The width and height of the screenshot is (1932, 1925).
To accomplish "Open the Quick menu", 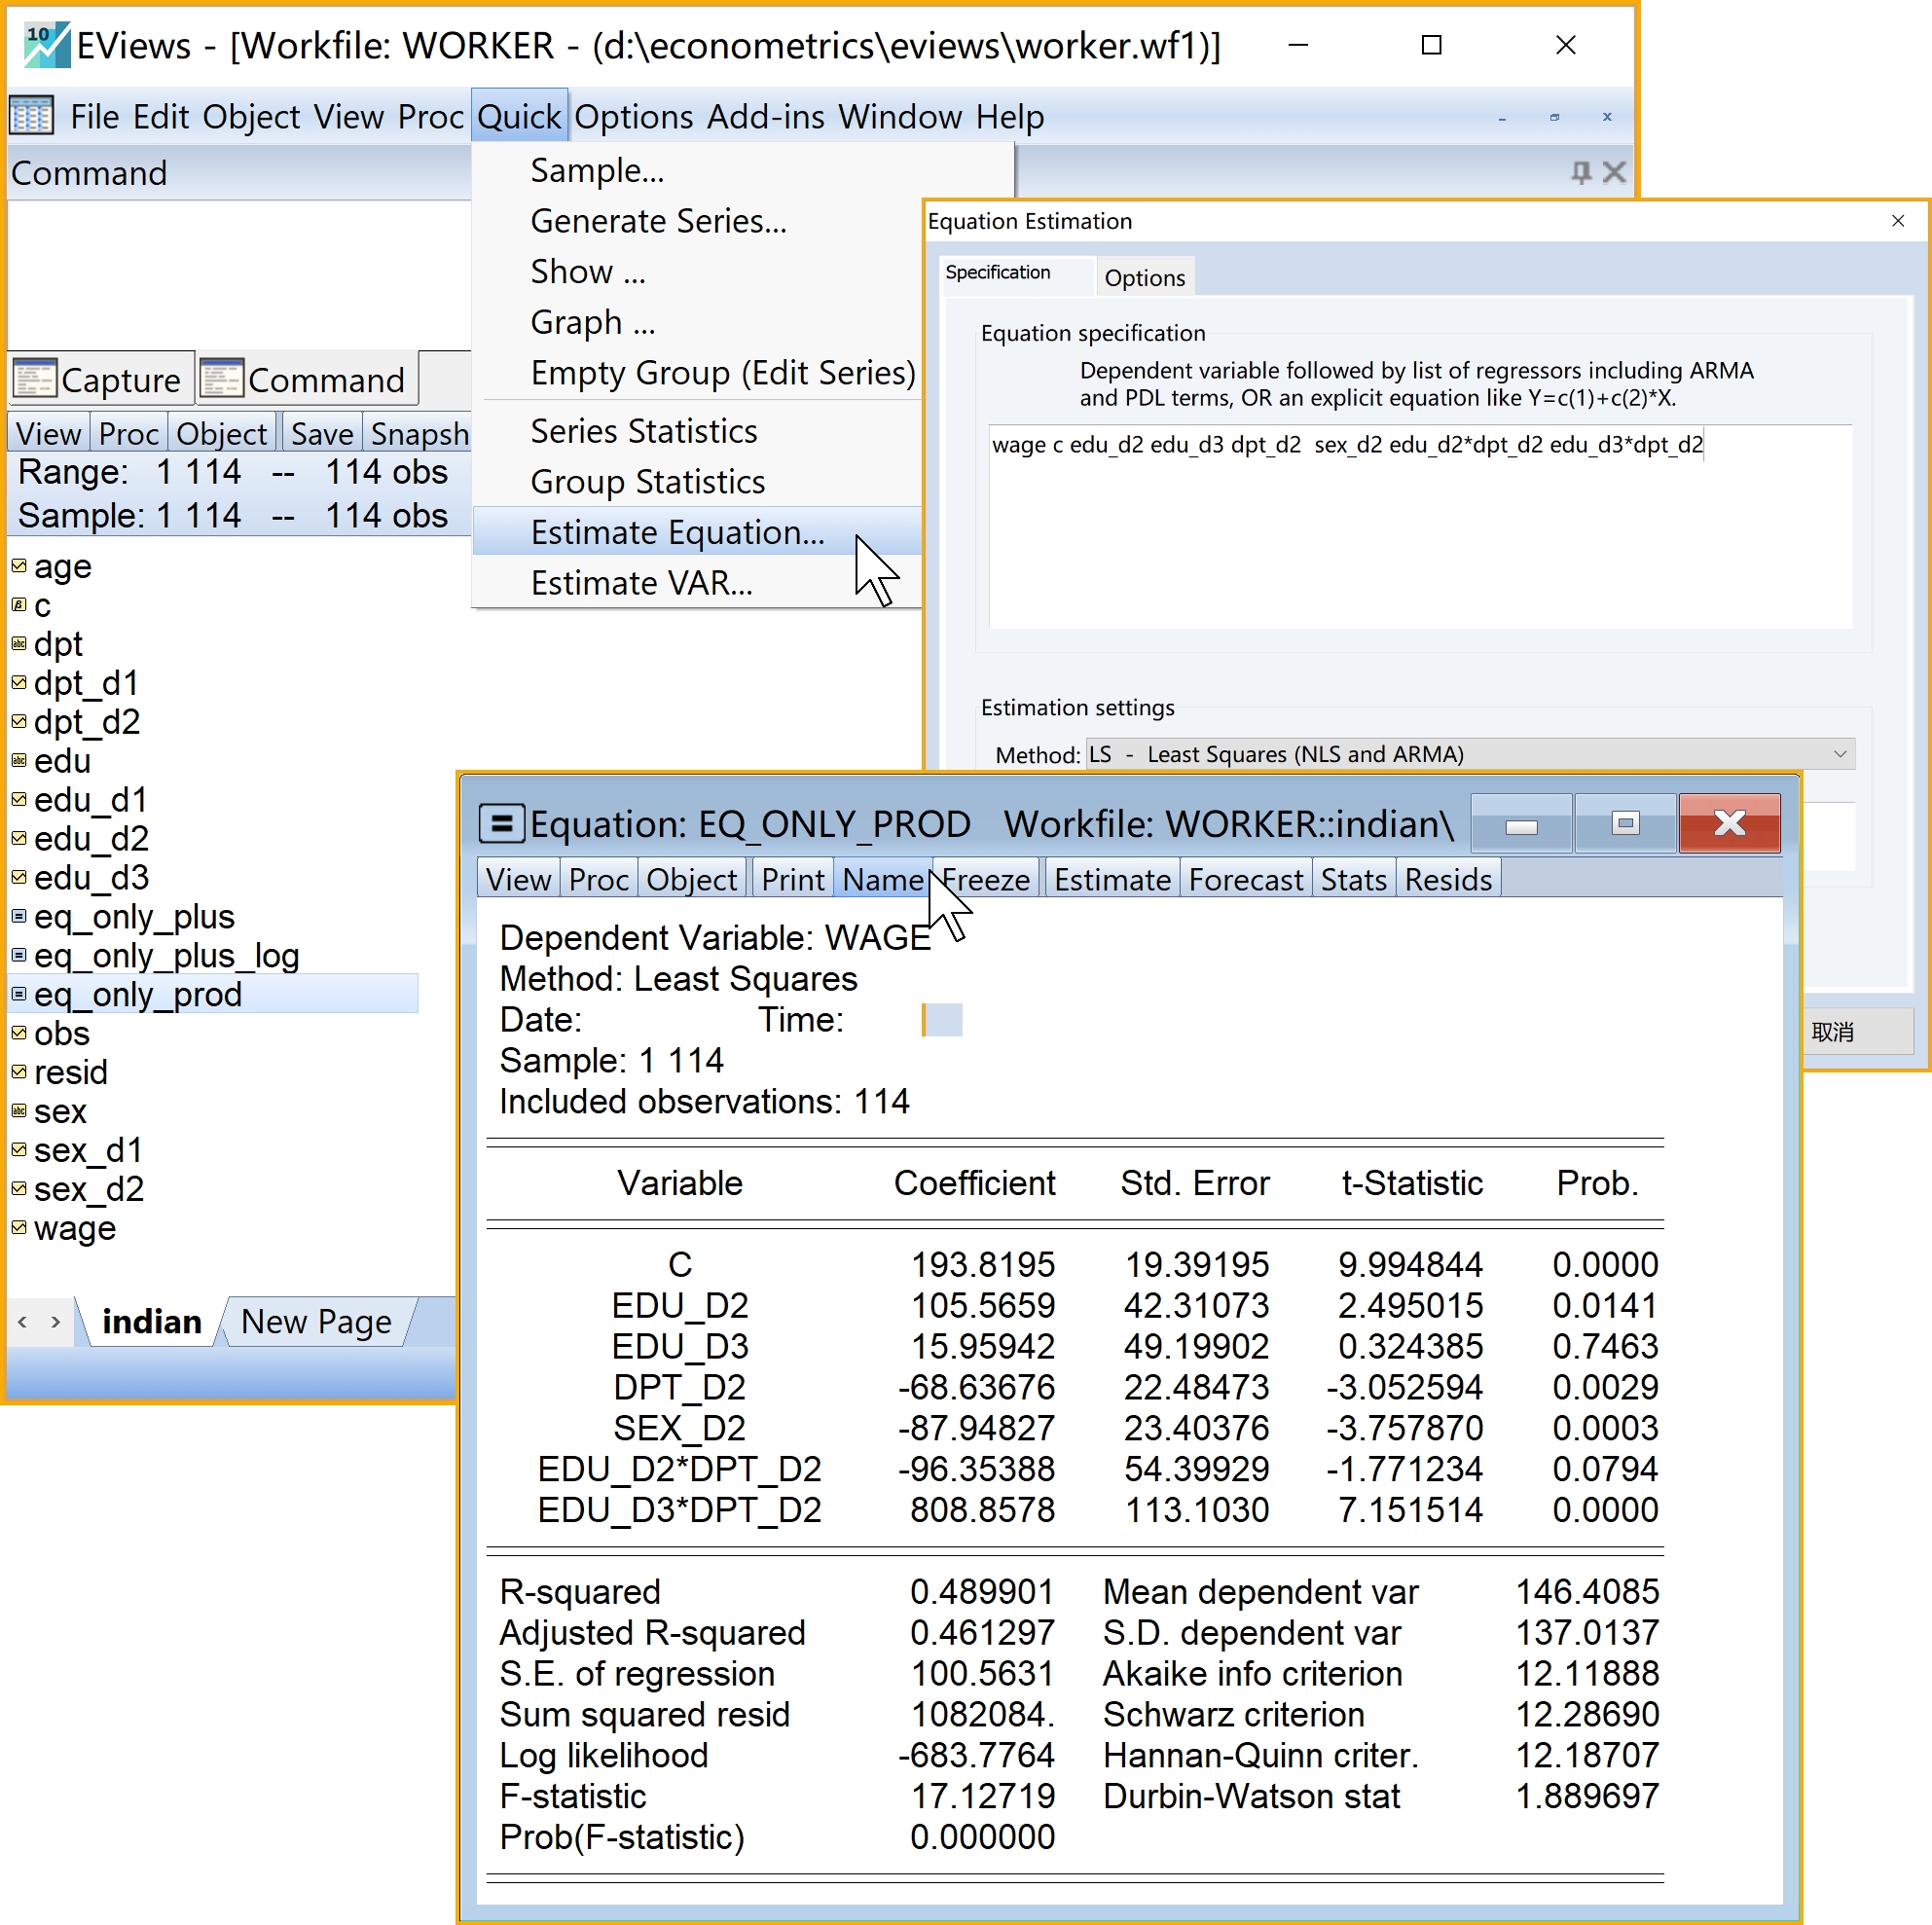I will pos(519,116).
